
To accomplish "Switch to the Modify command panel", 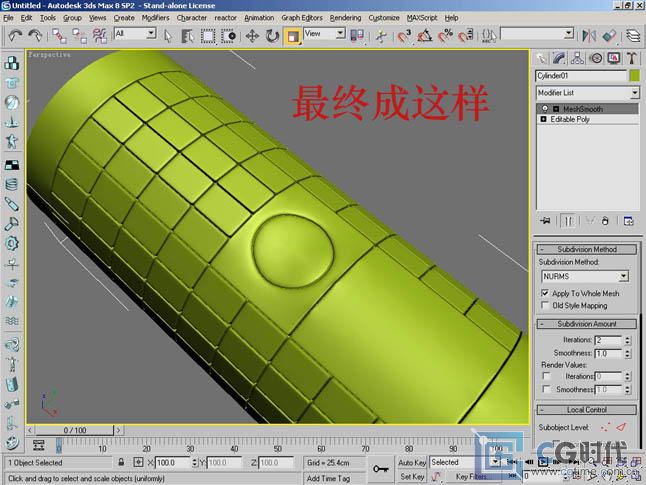I will click(x=559, y=59).
